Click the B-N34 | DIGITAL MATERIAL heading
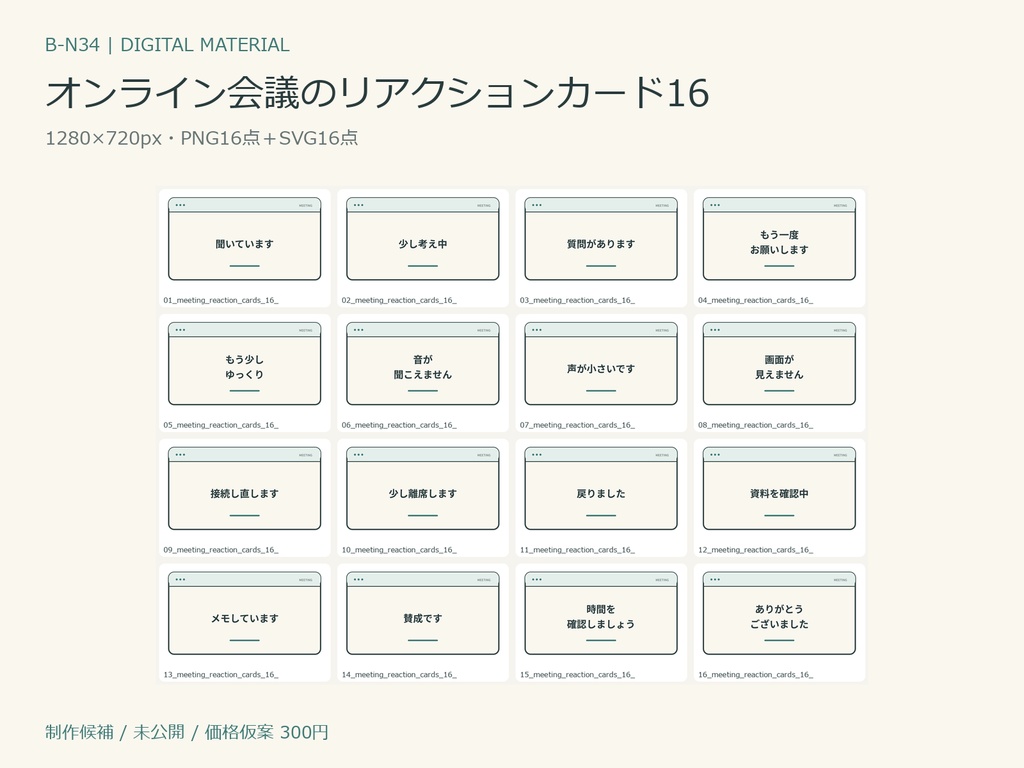Viewport: 1024px width, 768px height. [167, 45]
